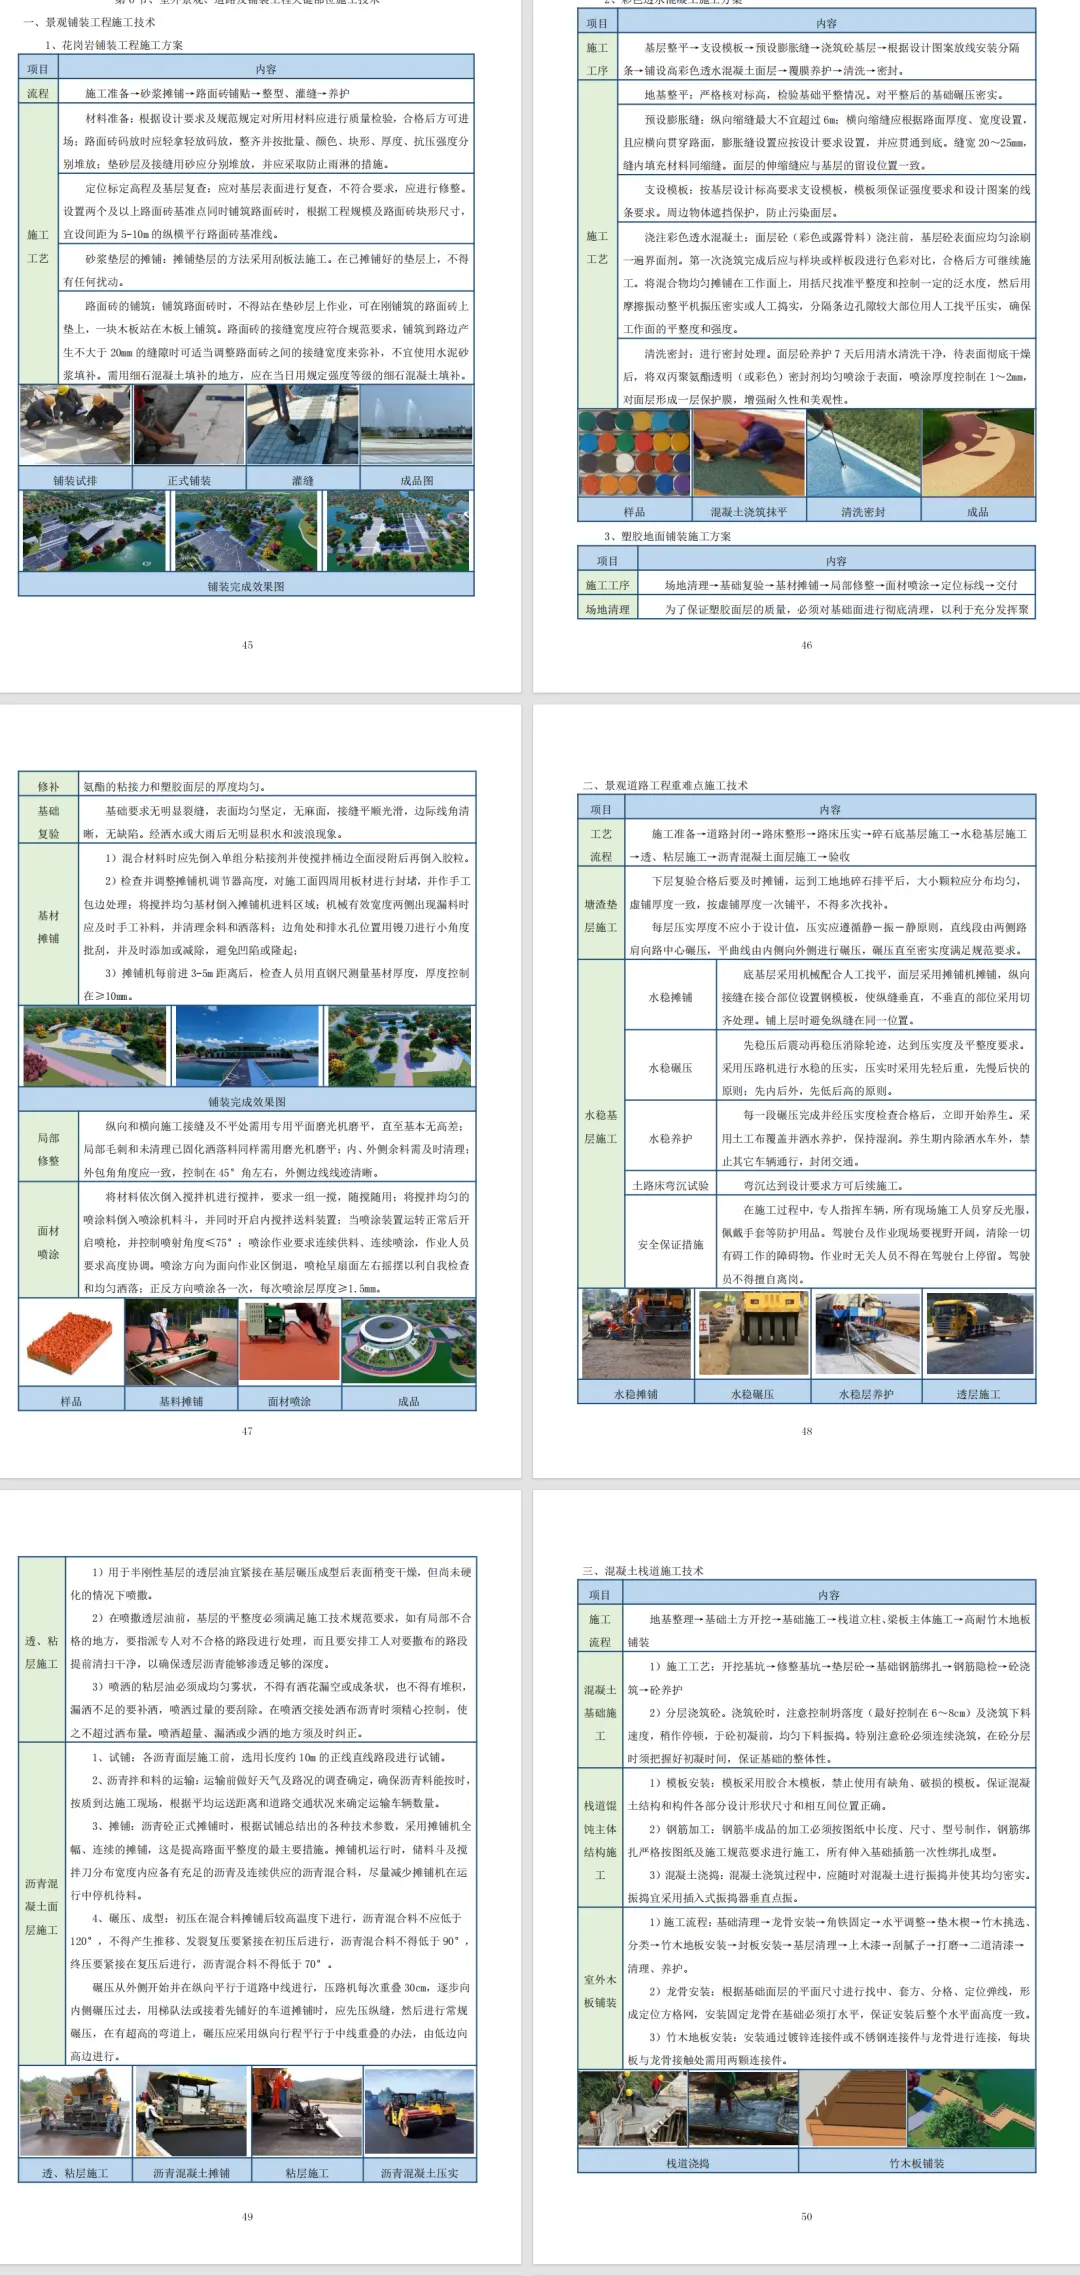1080x2276 pixels.
Task: Open the 基料摊铺 photo on page 47
Action: tap(181, 1342)
